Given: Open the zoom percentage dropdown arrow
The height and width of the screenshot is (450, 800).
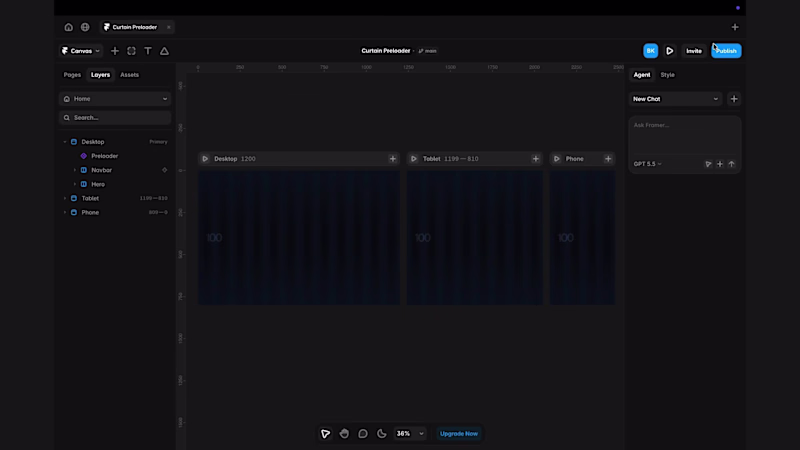Looking at the screenshot, I should click(421, 434).
